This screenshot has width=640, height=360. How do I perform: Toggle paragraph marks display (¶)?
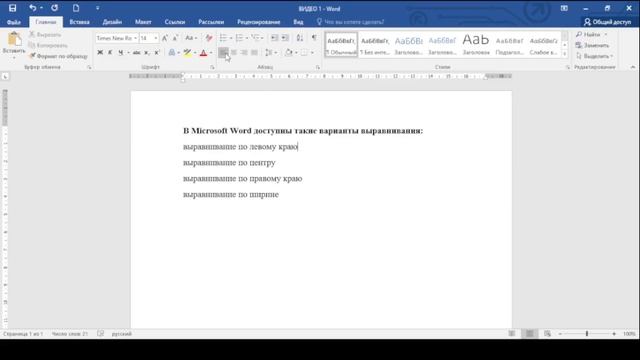[x=314, y=38]
